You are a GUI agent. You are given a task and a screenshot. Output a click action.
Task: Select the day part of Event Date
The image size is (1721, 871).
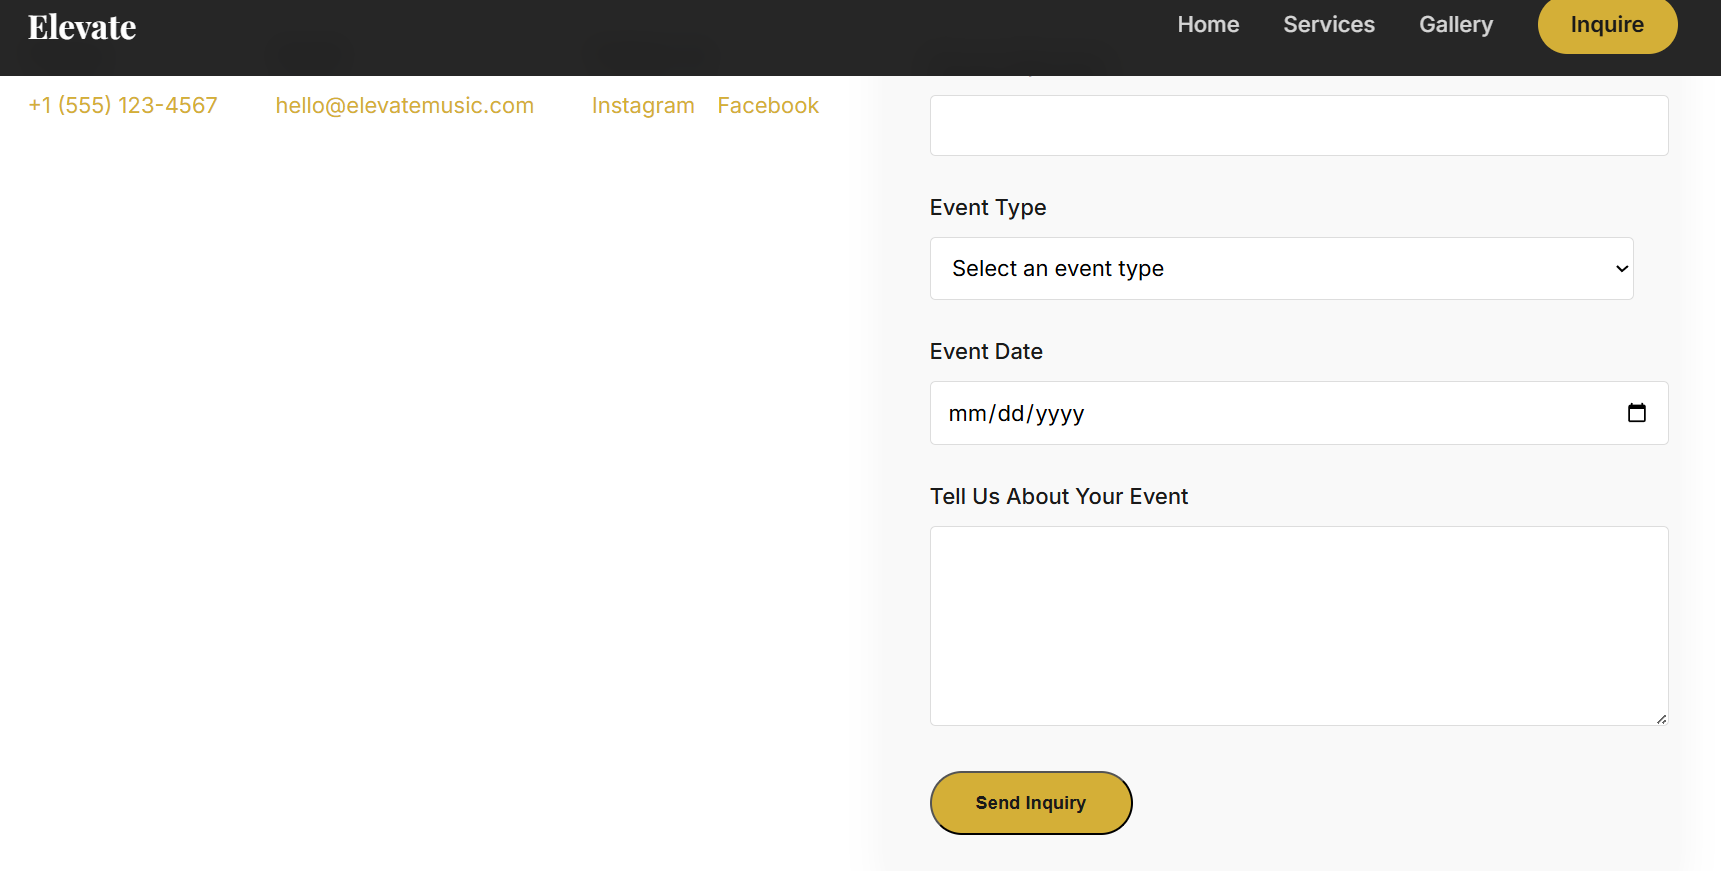coord(1010,414)
